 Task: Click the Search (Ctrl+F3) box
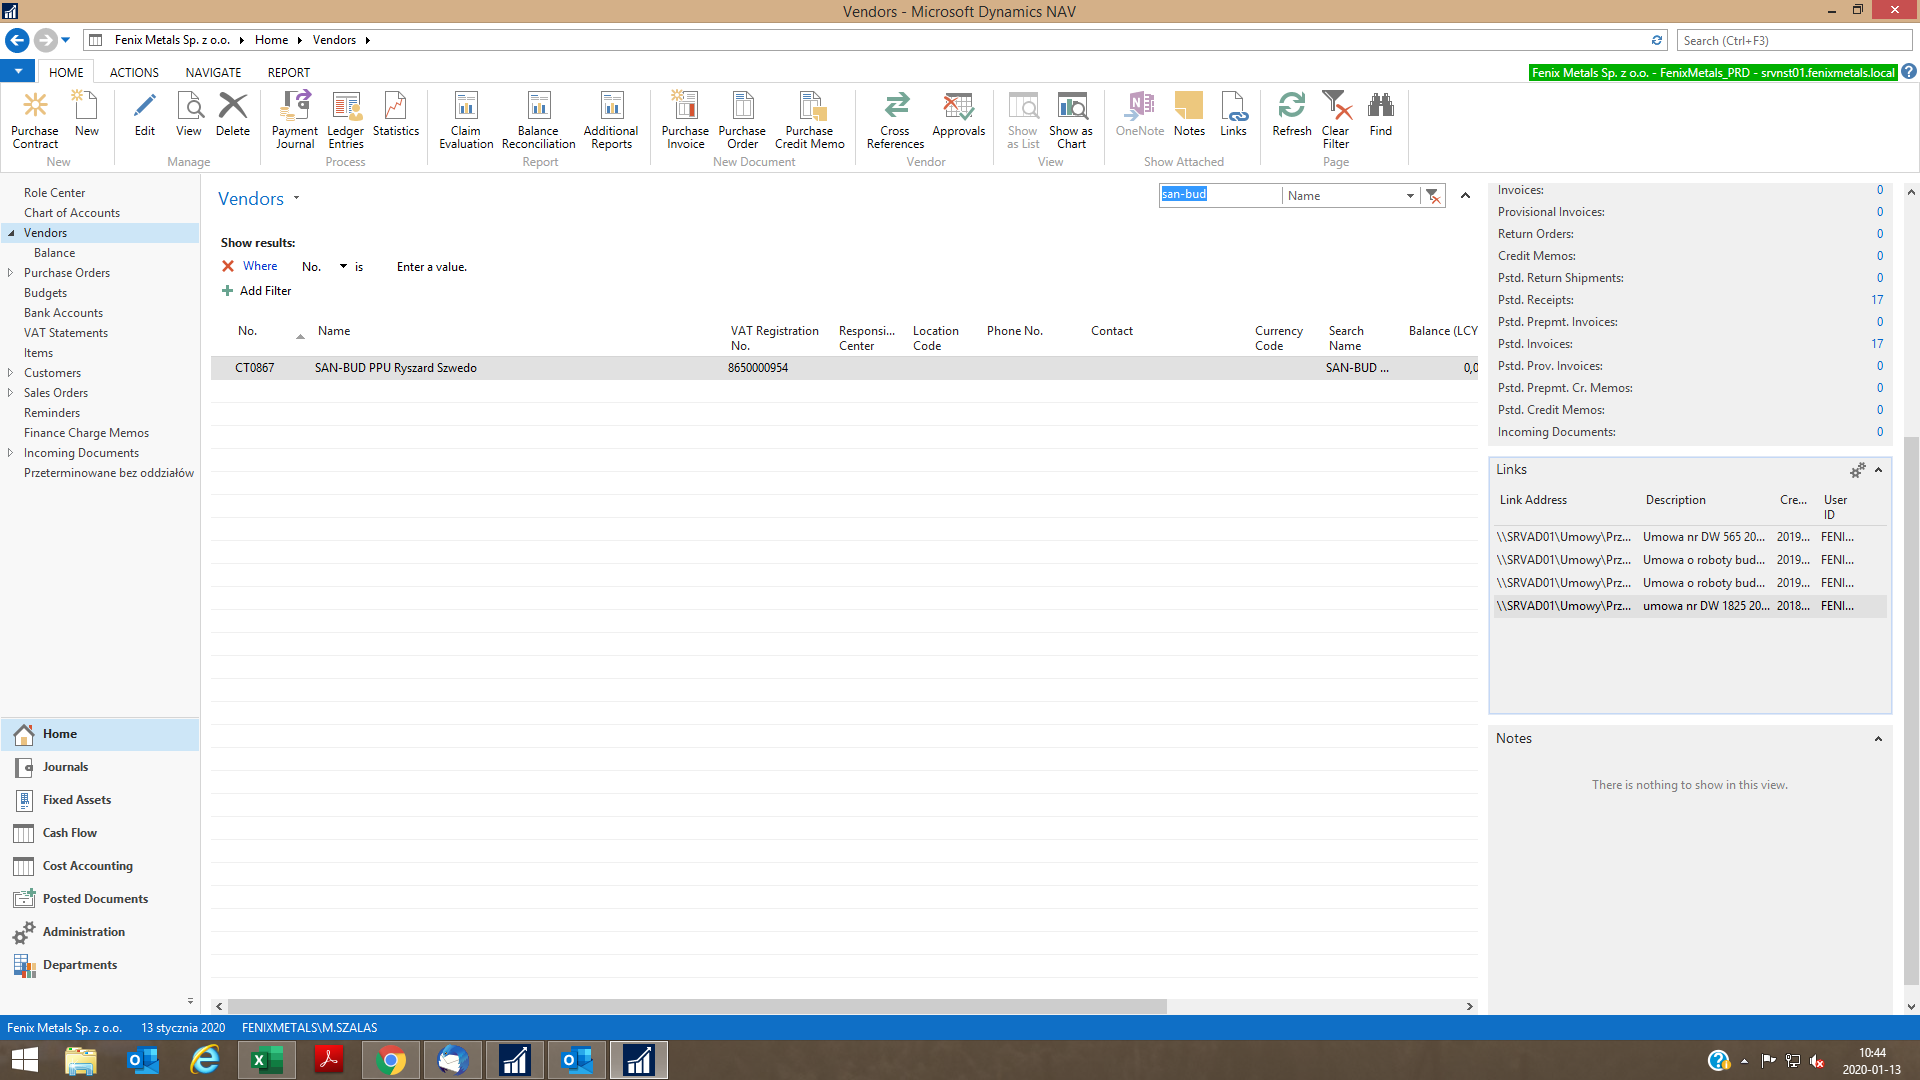[x=1794, y=40]
